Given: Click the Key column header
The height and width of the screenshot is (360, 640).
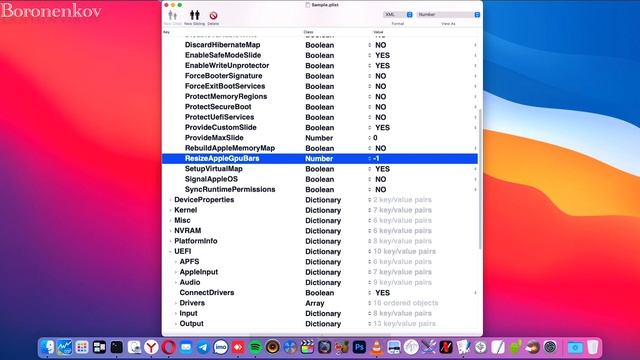Looking at the screenshot, I should (x=166, y=32).
